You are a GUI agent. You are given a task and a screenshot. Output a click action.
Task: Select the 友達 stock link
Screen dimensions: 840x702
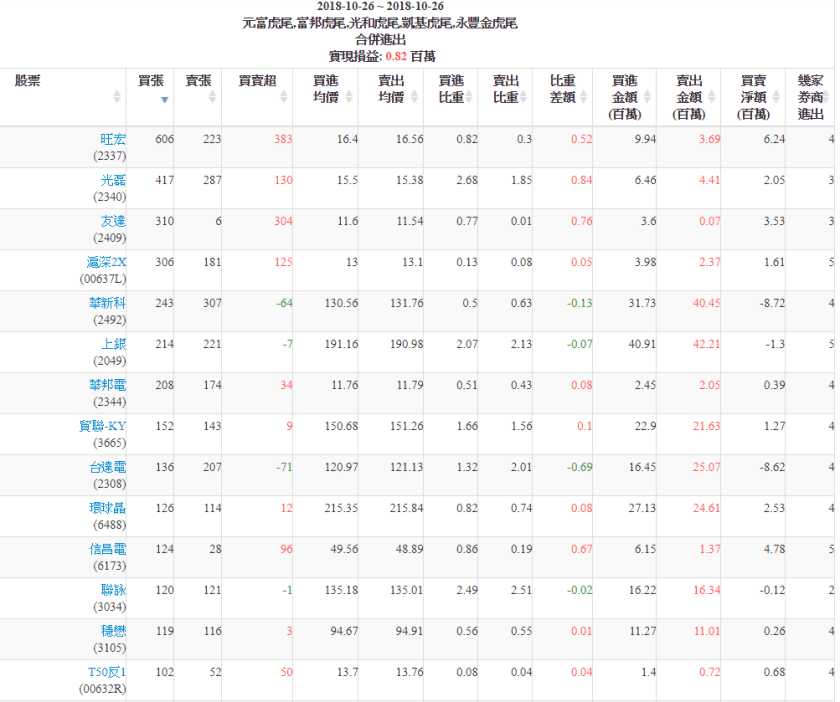(113, 221)
